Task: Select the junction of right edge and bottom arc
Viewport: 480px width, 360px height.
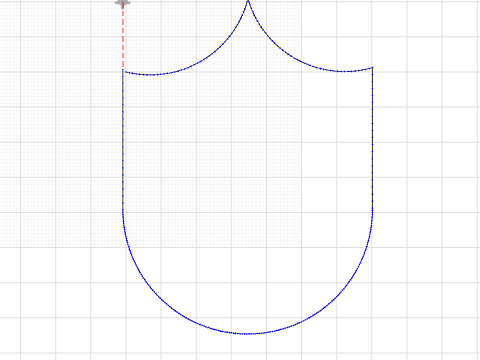Action: tap(372, 209)
